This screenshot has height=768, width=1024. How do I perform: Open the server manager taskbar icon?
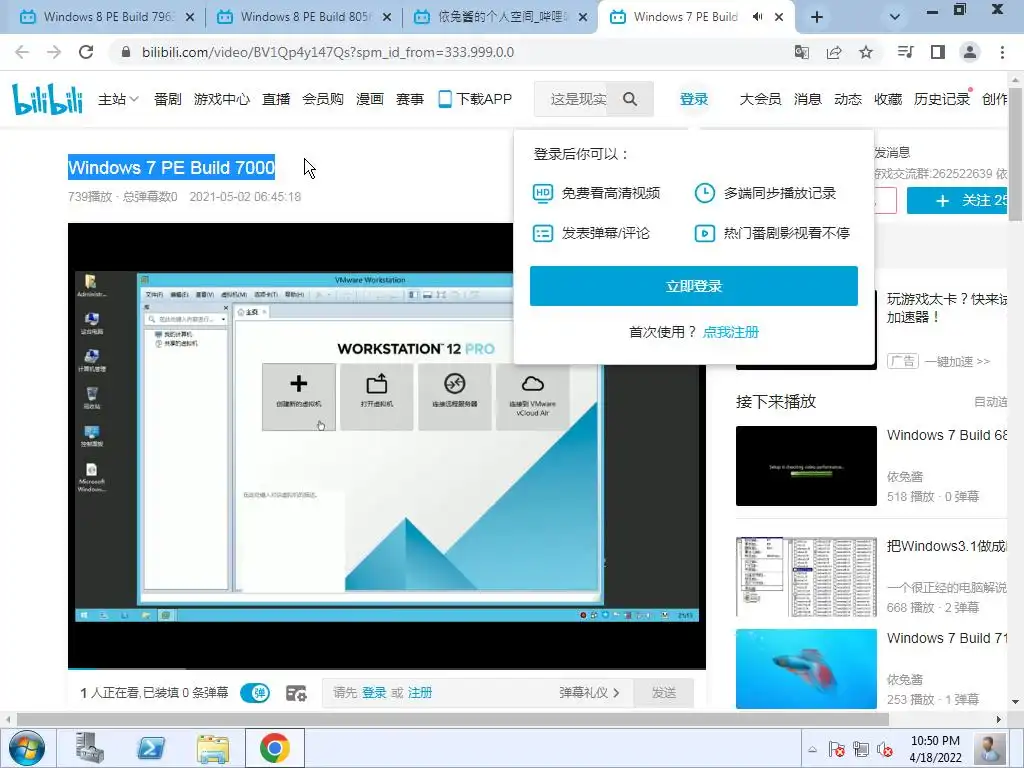(89, 748)
